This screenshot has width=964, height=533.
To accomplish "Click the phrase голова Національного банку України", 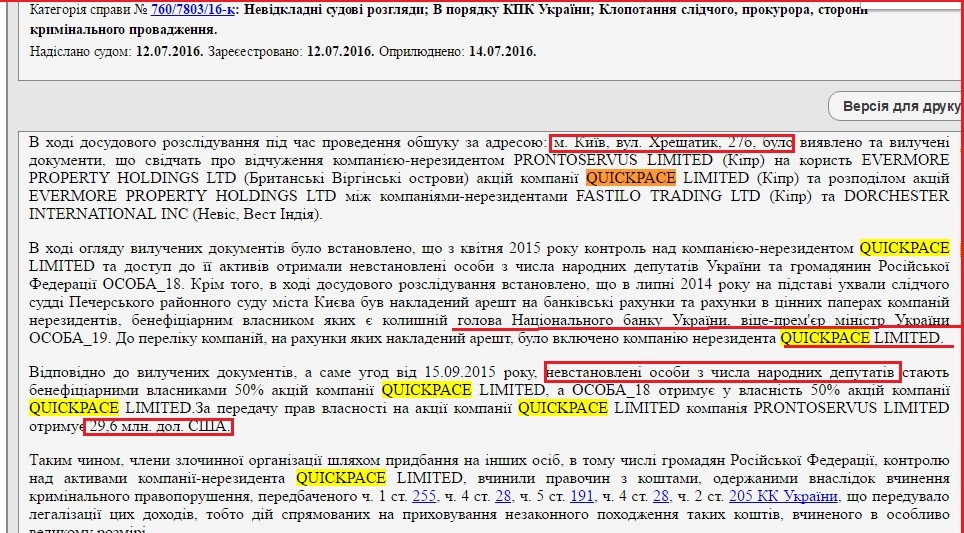I will point(591,320).
